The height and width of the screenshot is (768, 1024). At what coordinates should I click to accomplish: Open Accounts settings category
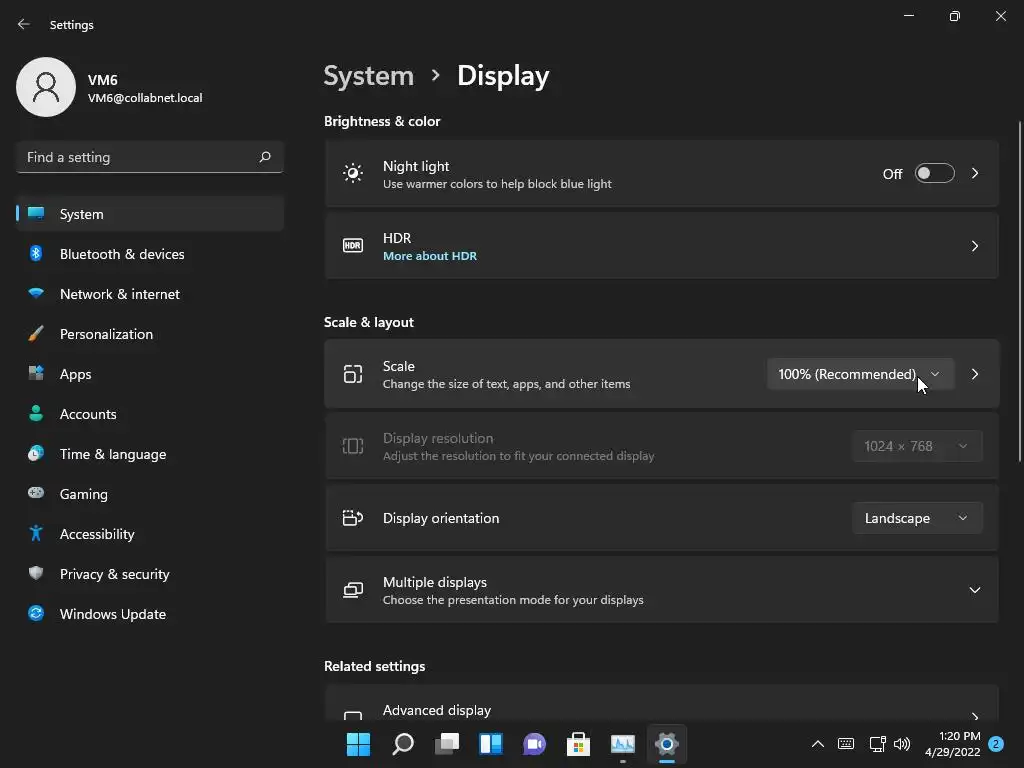[150, 413]
